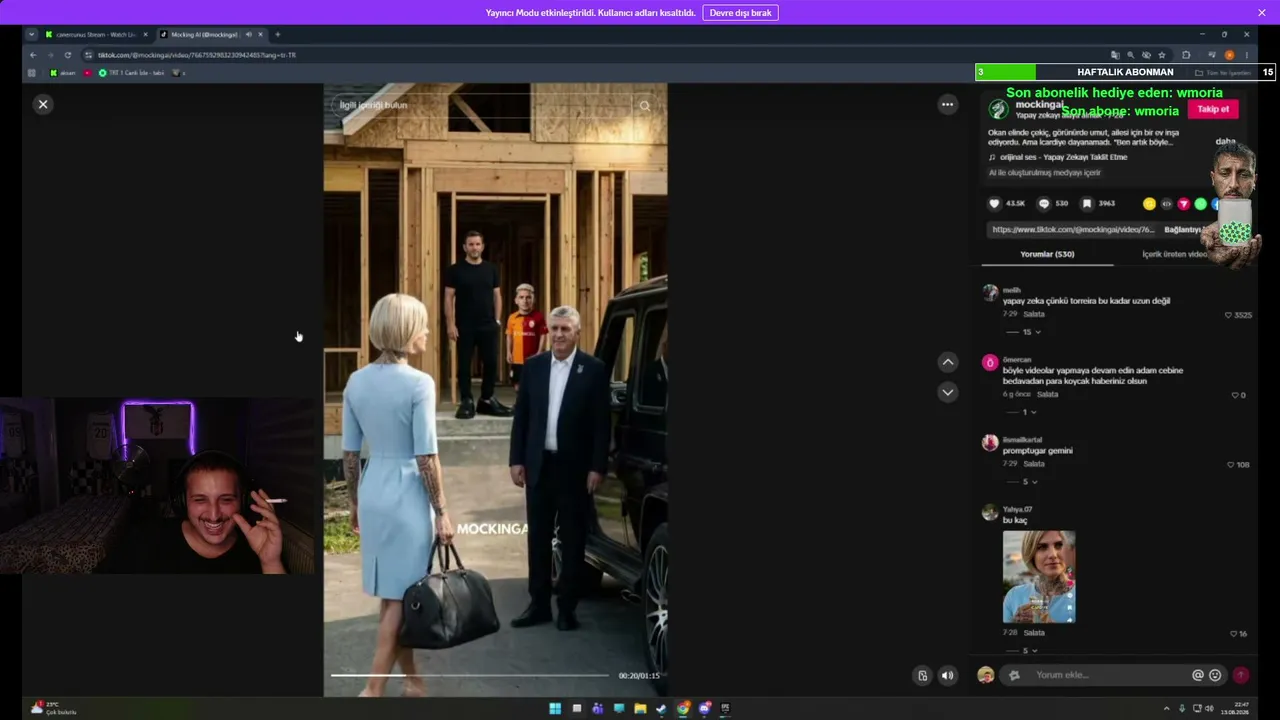
Task: Like the video with the heart icon
Action: click(x=994, y=203)
